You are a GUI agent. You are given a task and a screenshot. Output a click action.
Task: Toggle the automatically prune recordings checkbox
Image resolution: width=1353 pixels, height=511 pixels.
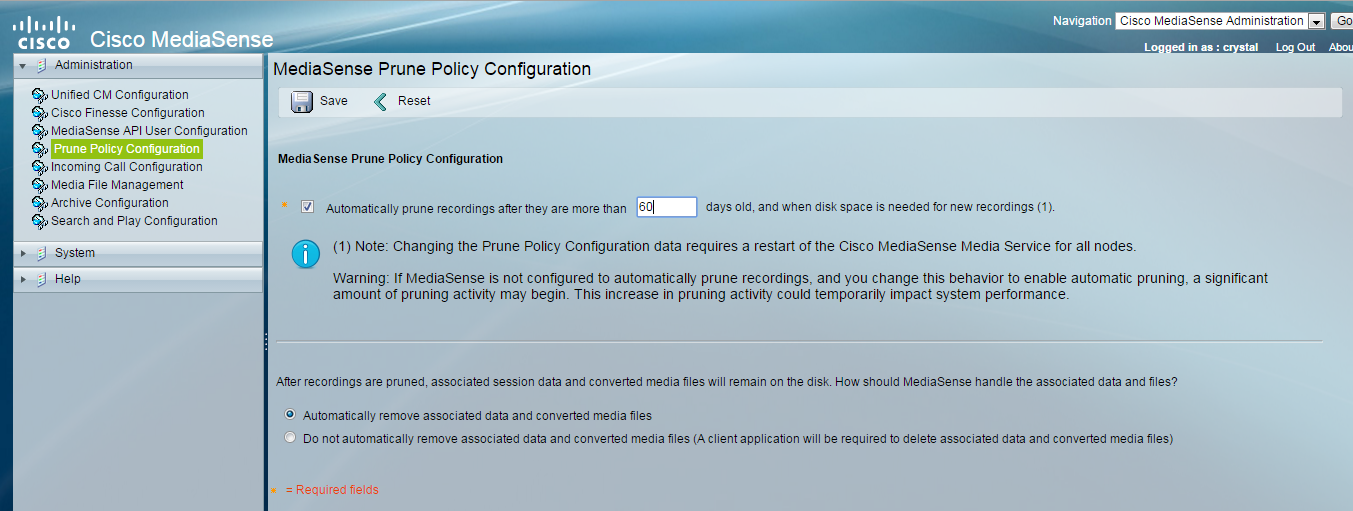tap(307, 207)
